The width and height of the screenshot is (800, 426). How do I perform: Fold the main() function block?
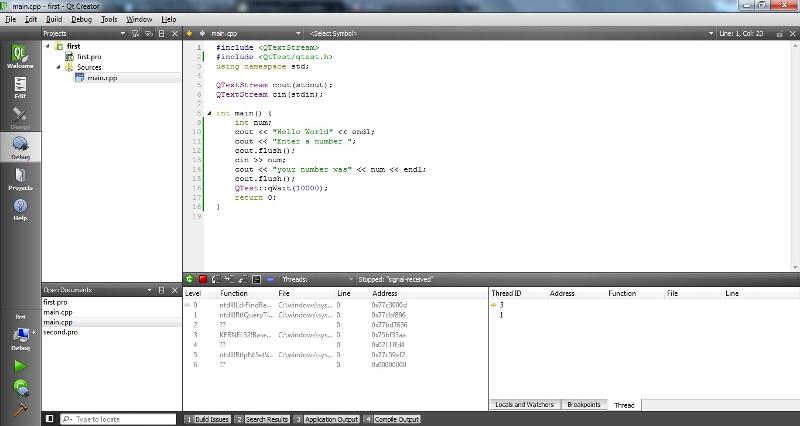tap(209, 113)
